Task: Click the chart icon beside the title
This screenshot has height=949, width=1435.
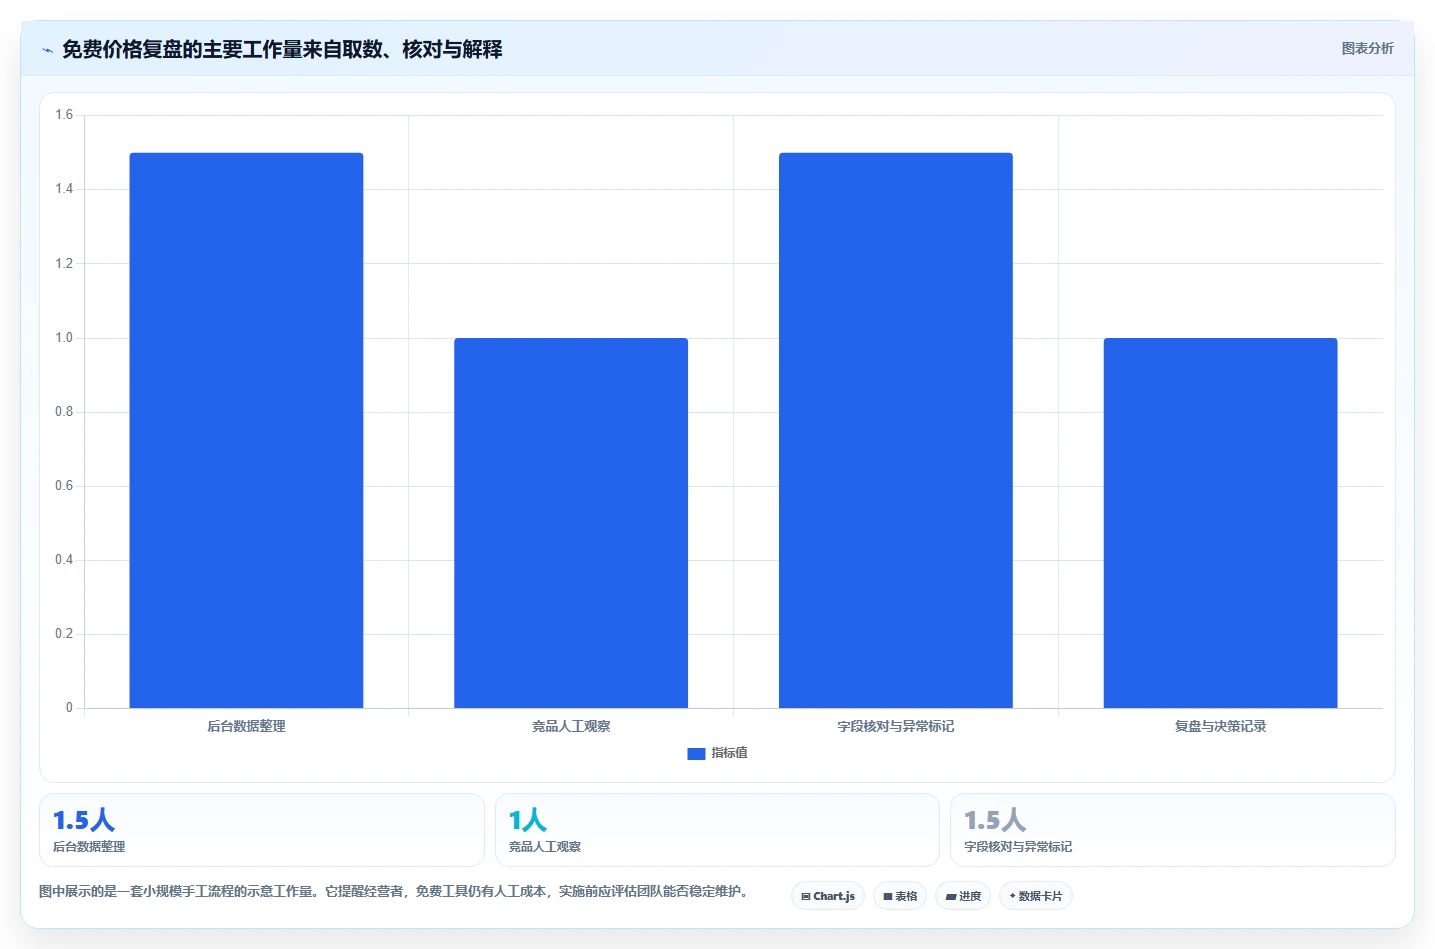Action: [47, 50]
